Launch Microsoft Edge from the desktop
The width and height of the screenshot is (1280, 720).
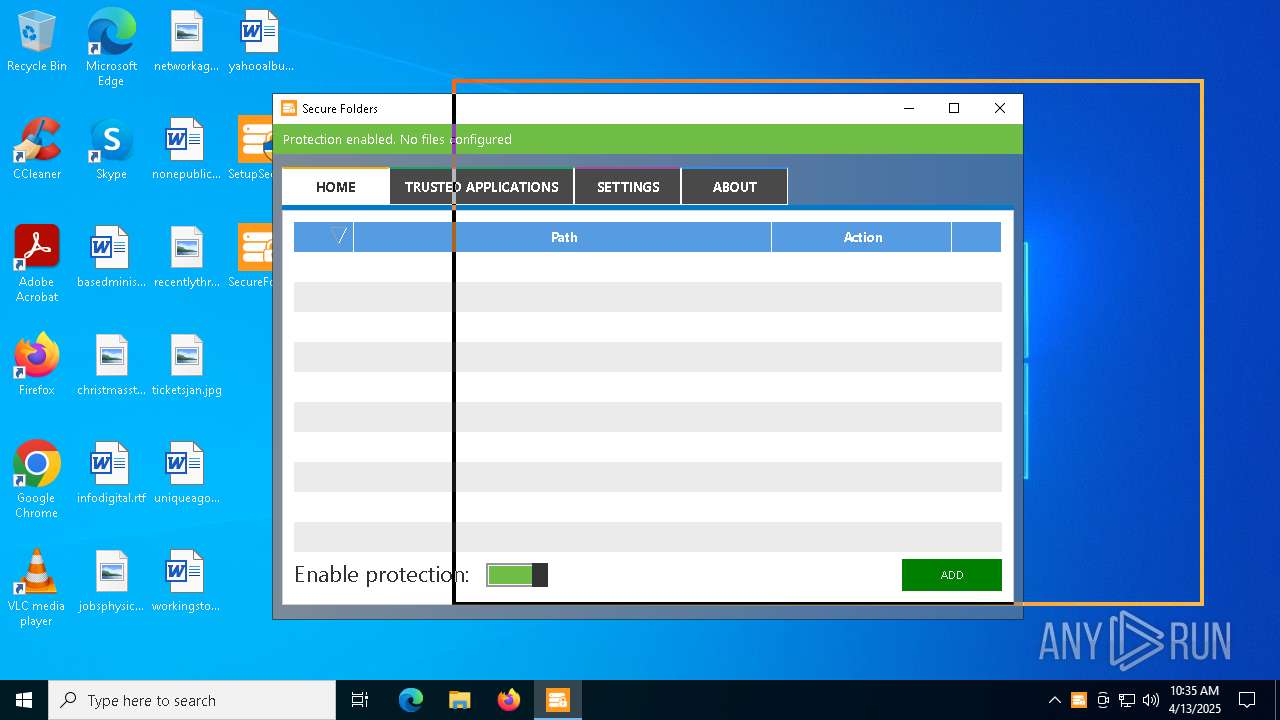pos(111,47)
